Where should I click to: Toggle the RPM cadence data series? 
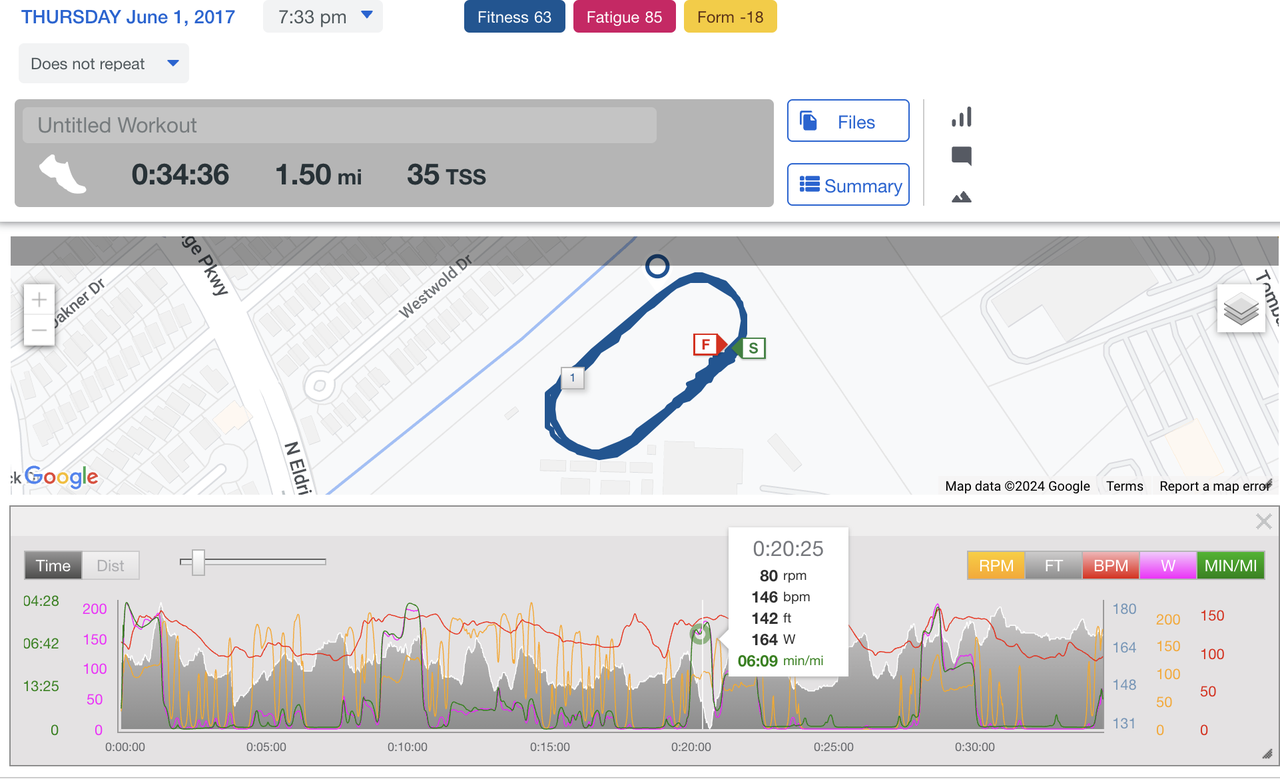click(996, 566)
